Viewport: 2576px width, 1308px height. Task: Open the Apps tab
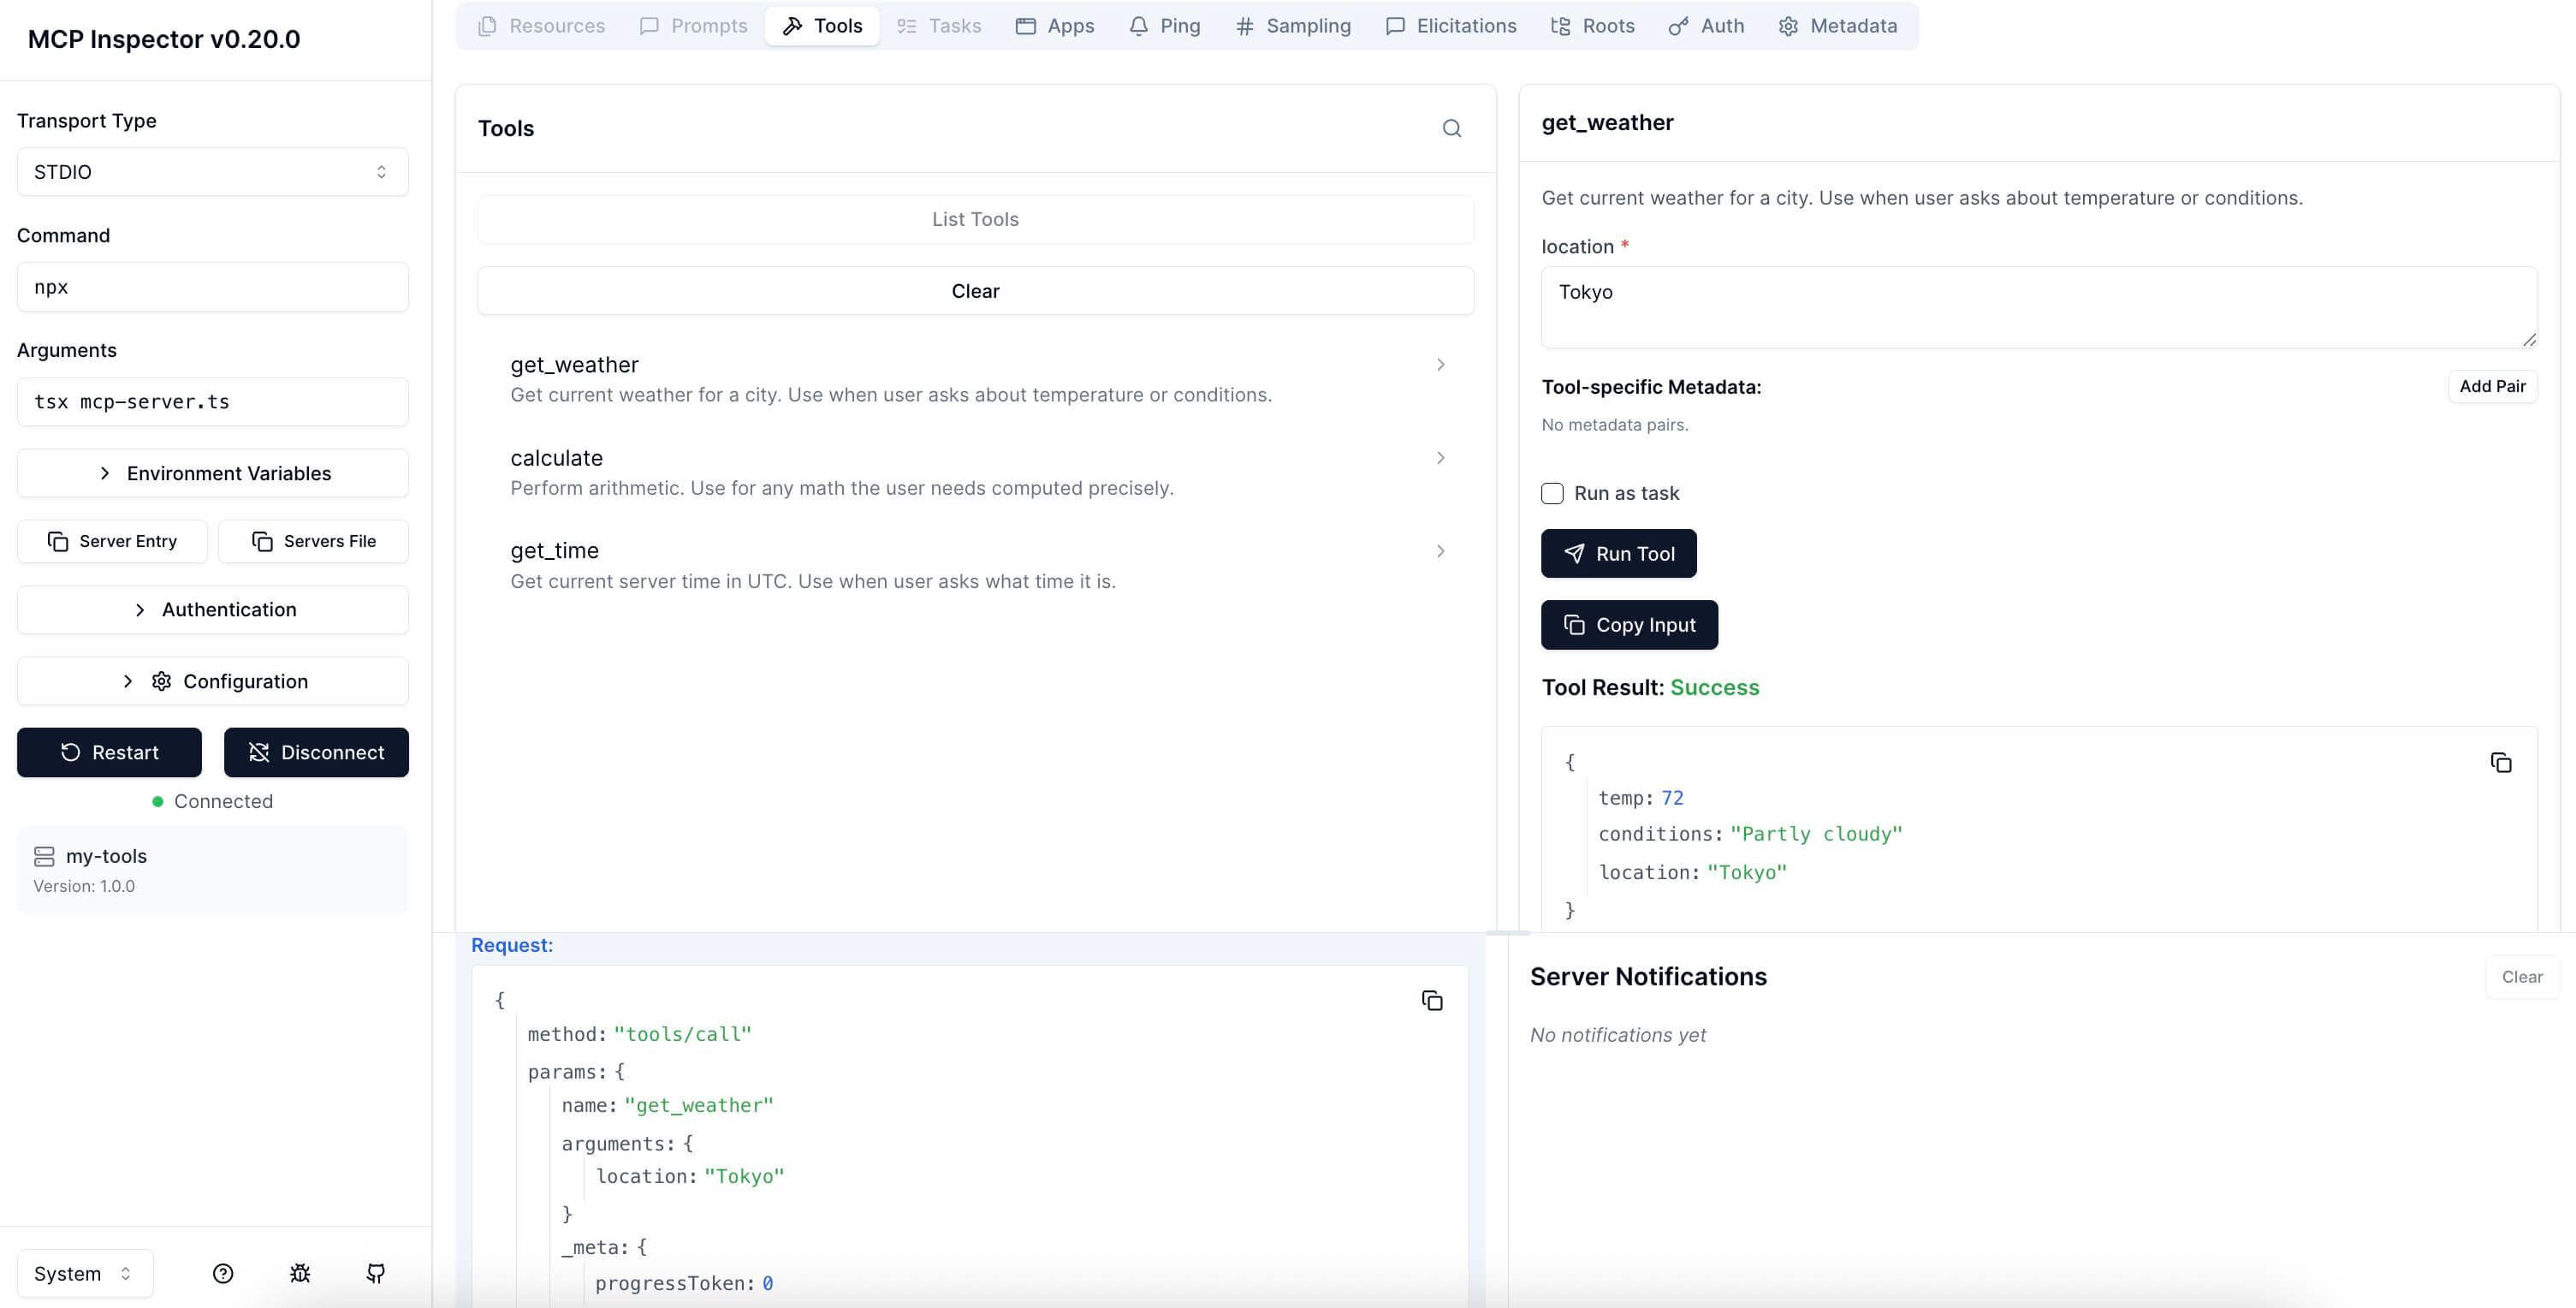pos(1054,26)
